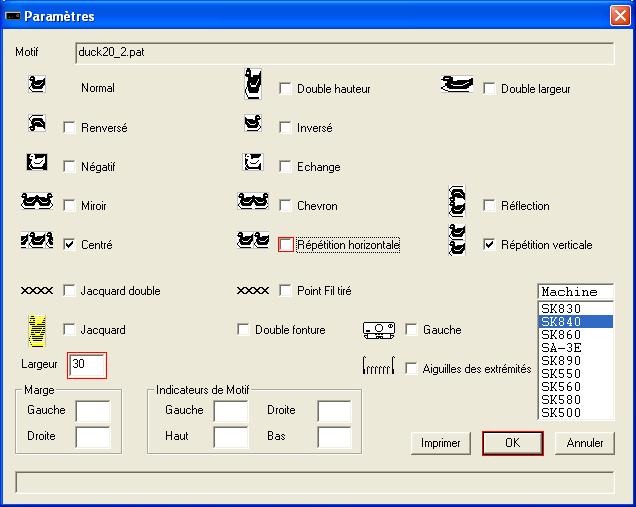Image resolution: width=636 pixels, height=507 pixels.
Task: Click the yellow Jacquard pattern icon
Action: pyautogui.click(x=38, y=329)
